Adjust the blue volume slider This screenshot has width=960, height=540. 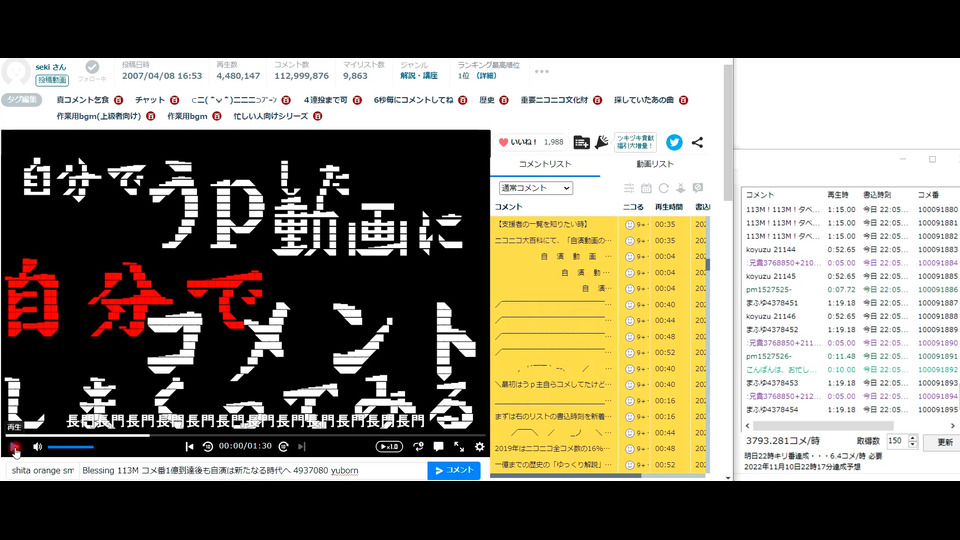70,447
